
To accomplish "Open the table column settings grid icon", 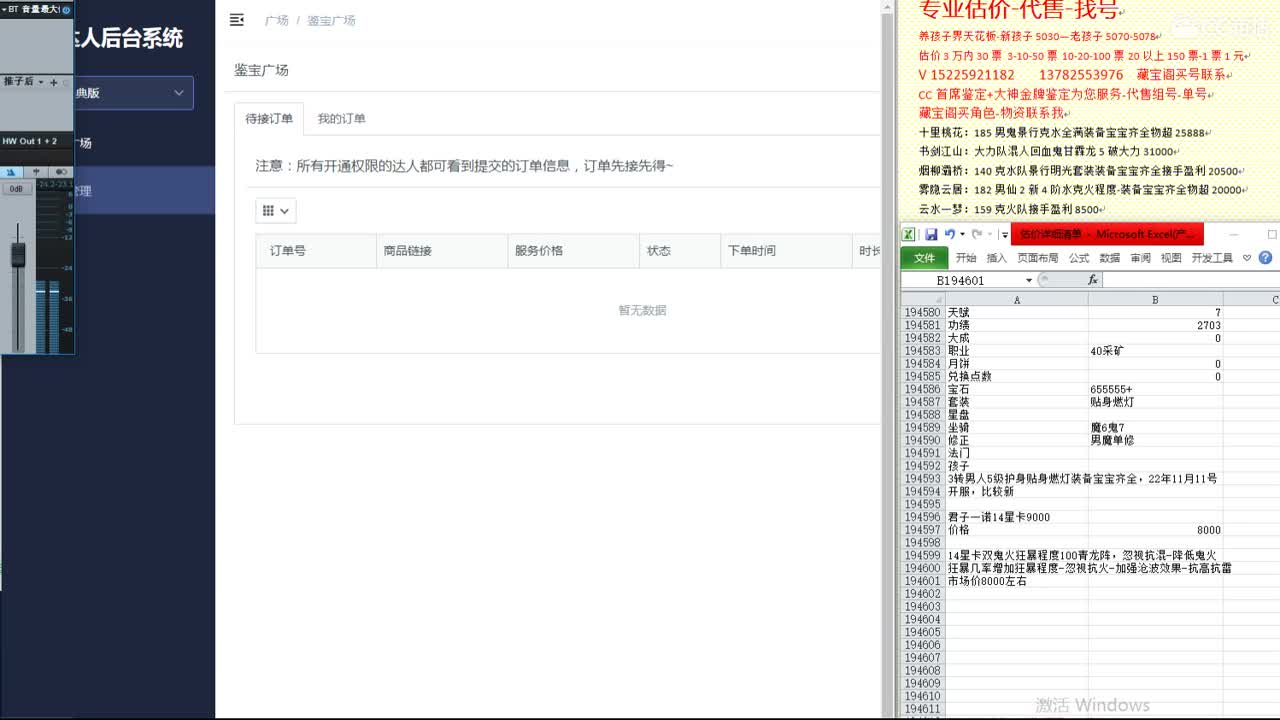I will pyautogui.click(x=275, y=211).
